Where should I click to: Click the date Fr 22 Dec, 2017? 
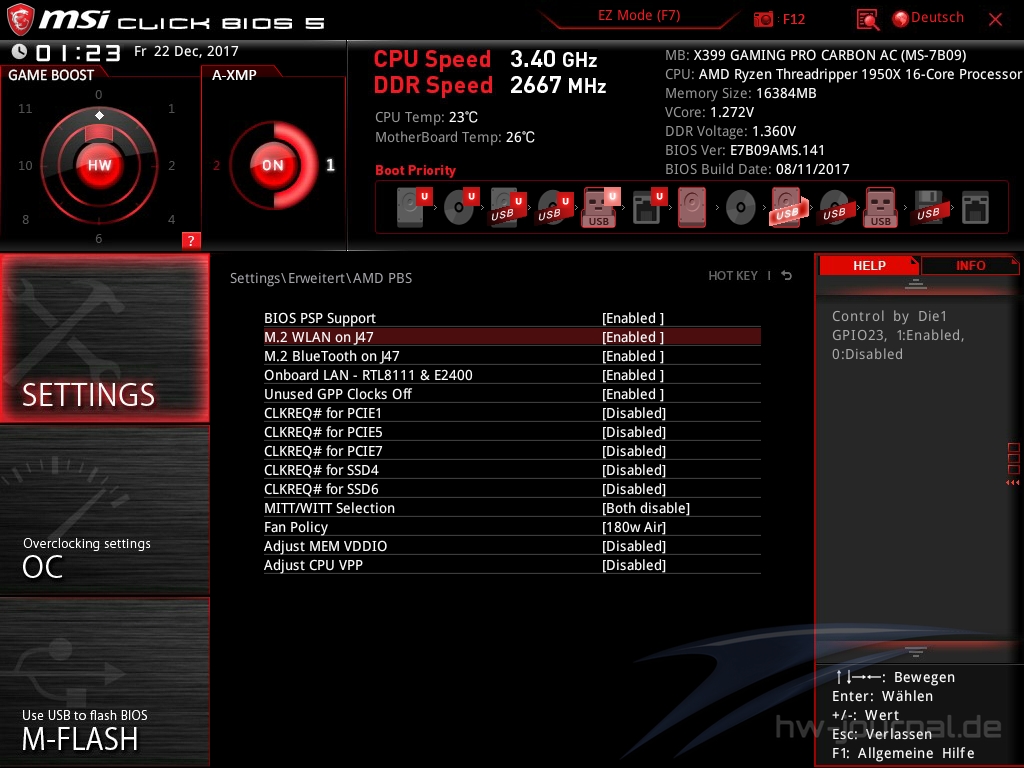(186, 51)
